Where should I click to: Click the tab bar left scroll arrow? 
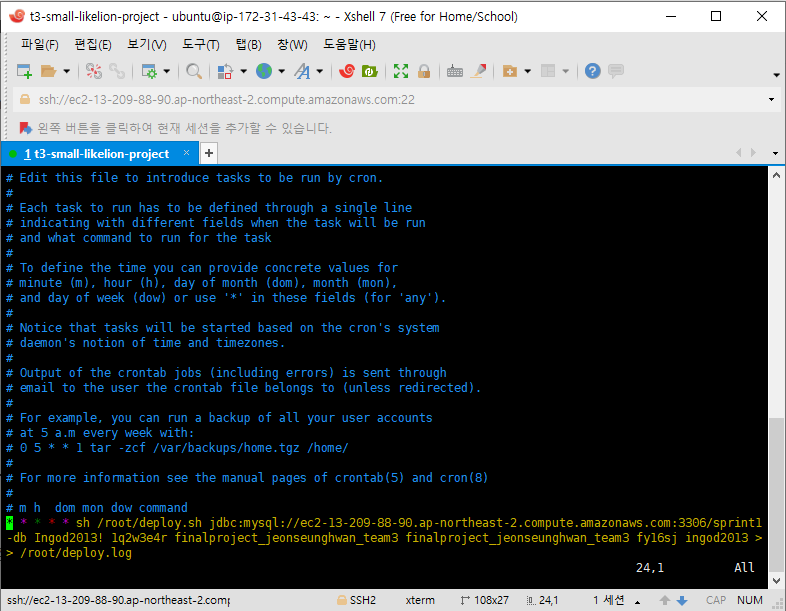pyautogui.click(x=738, y=152)
